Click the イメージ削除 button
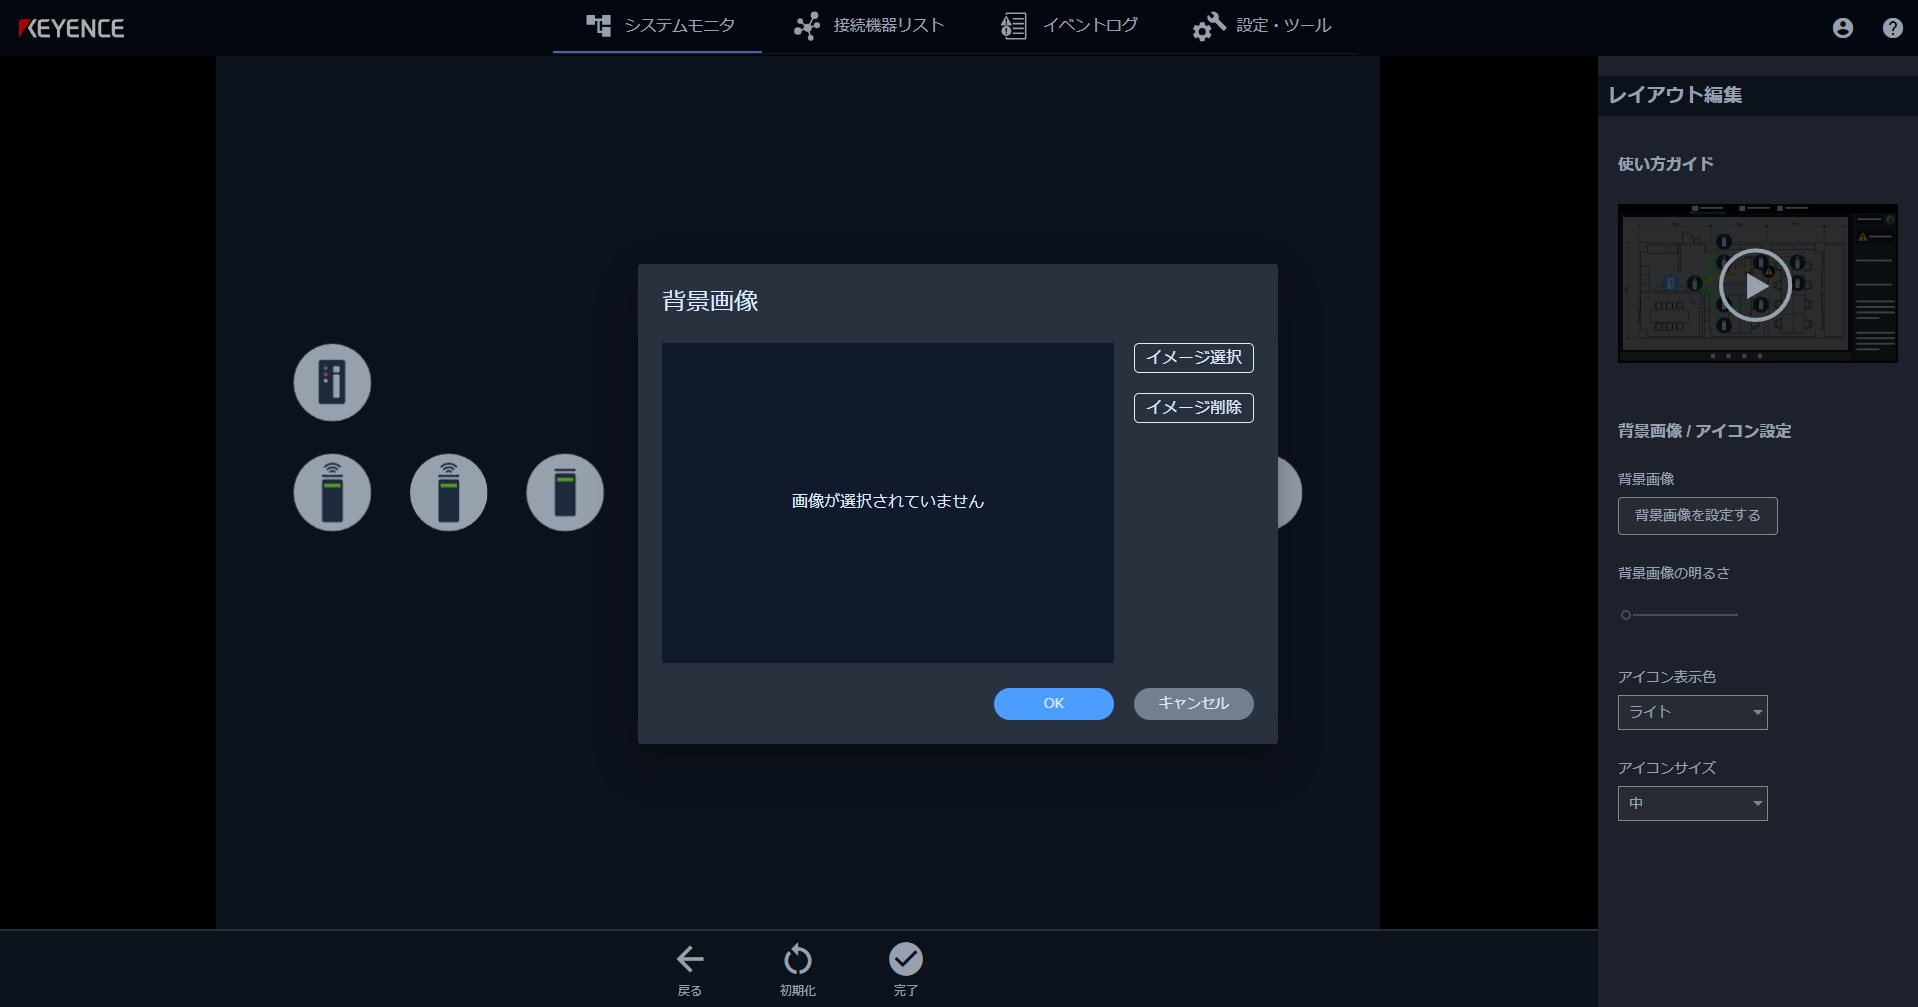 coord(1192,408)
